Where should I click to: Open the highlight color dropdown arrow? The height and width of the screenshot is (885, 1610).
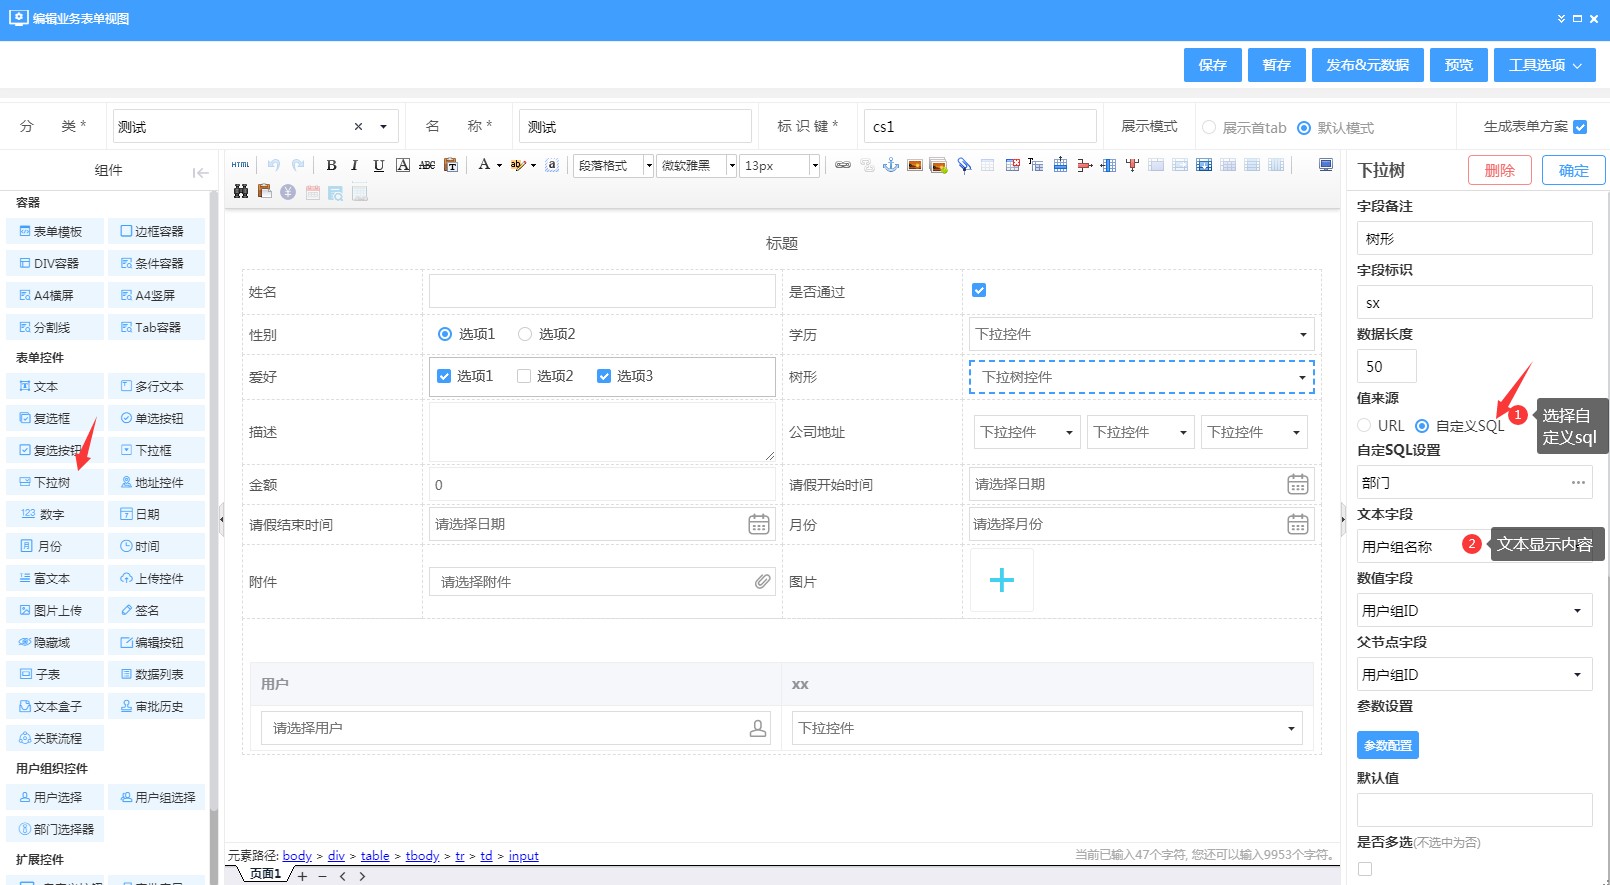533,165
